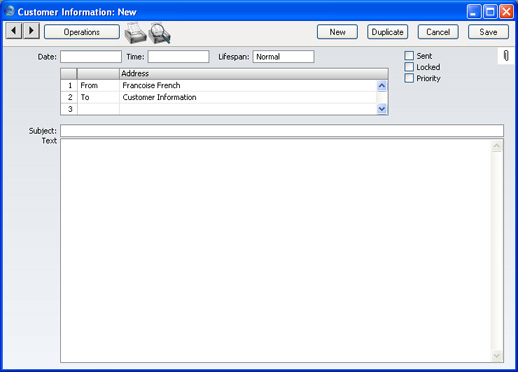The height and width of the screenshot is (372, 518).
Task: Select the 'Francoise French' address cell
Action: click(x=248, y=85)
